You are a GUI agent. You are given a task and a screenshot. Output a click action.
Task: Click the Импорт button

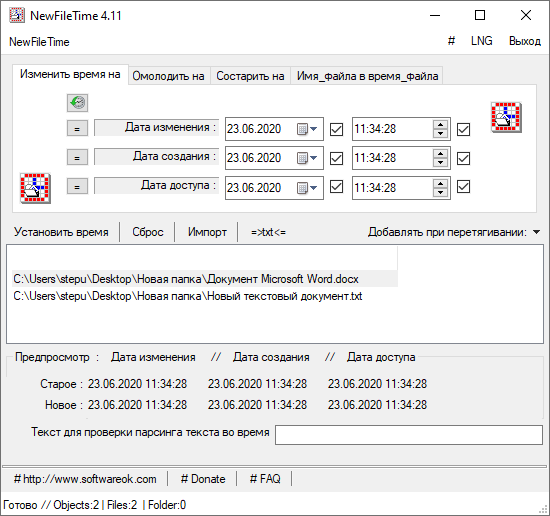(x=207, y=232)
